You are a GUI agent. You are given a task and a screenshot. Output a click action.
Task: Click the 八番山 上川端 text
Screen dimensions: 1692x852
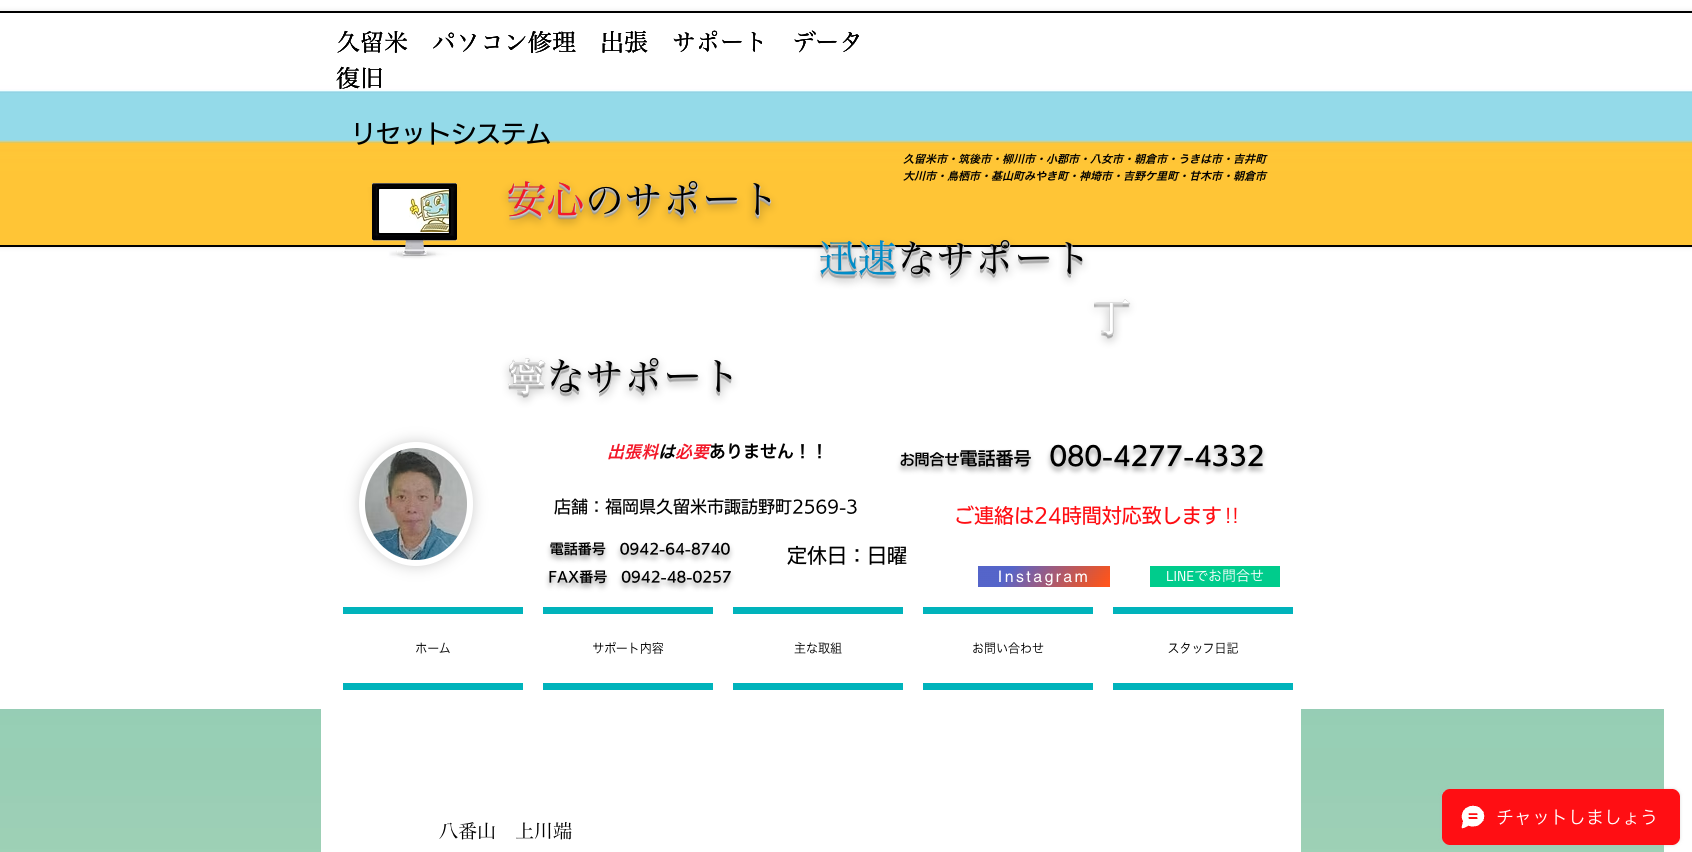(506, 831)
